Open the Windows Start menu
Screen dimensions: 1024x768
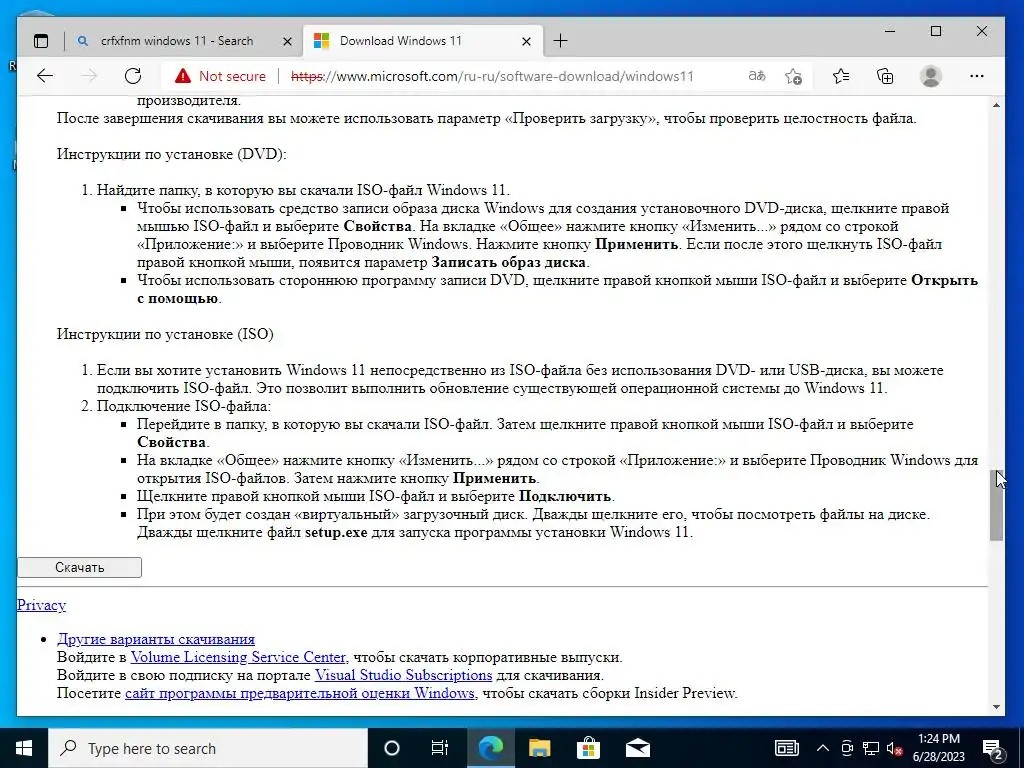(24, 748)
